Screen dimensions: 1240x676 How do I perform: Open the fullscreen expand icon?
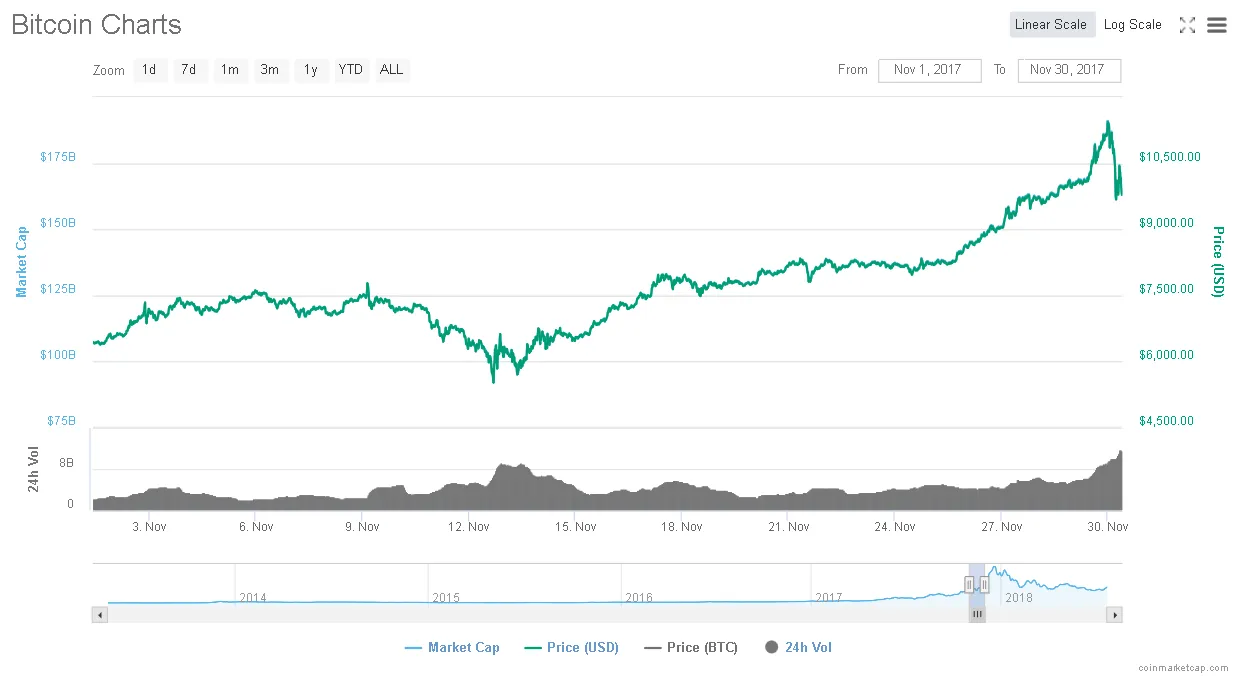[x=1187, y=25]
